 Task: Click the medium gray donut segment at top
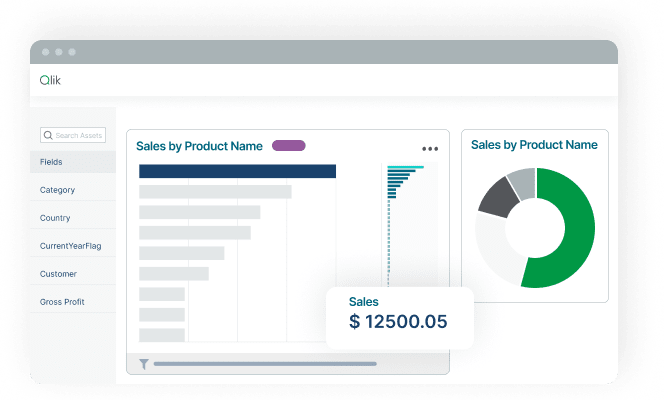pyautogui.click(x=523, y=183)
